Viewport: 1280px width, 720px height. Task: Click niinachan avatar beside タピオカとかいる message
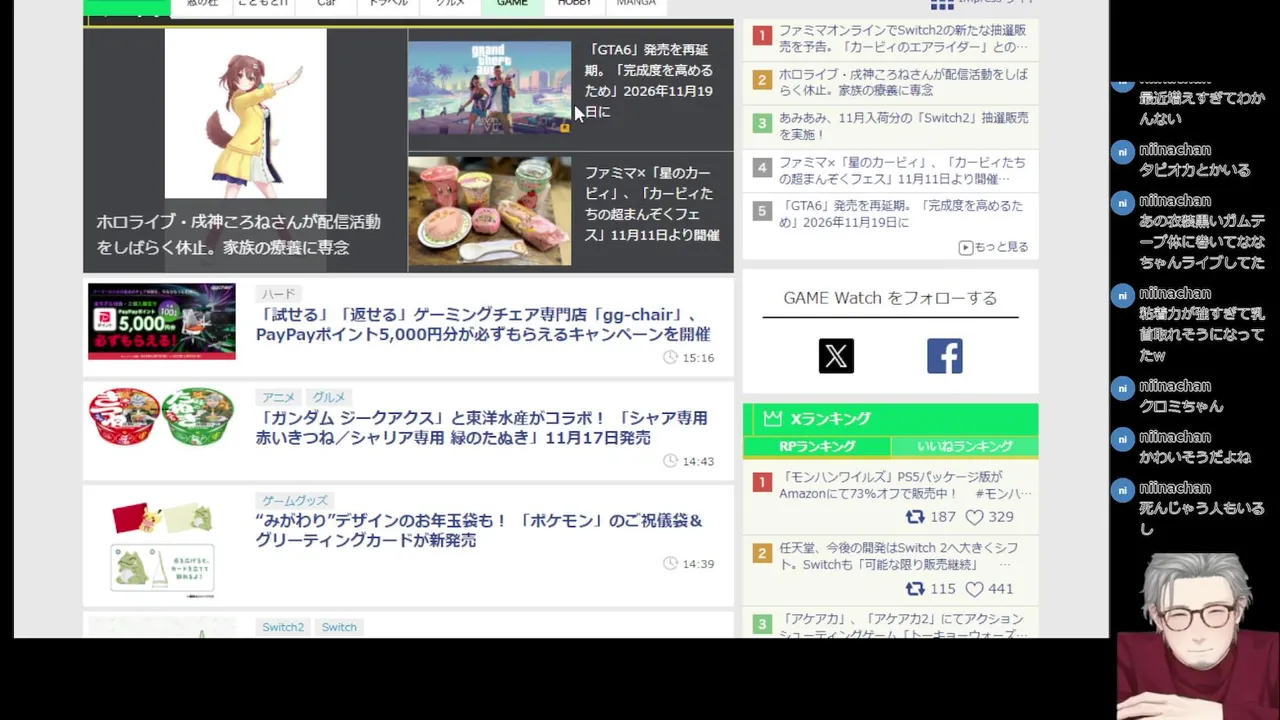1123,152
